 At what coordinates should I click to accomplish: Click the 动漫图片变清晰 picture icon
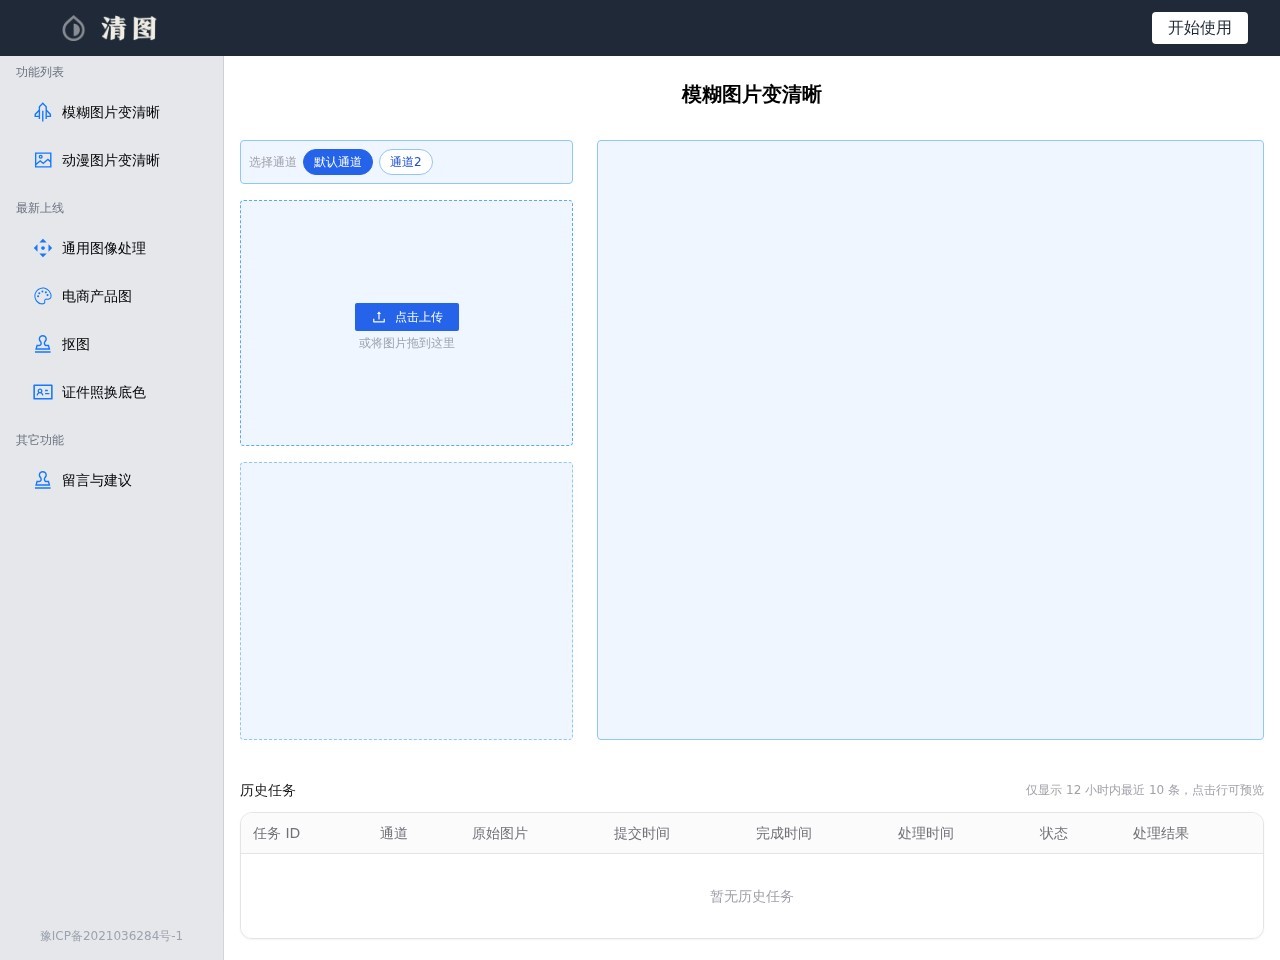[43, 160]
